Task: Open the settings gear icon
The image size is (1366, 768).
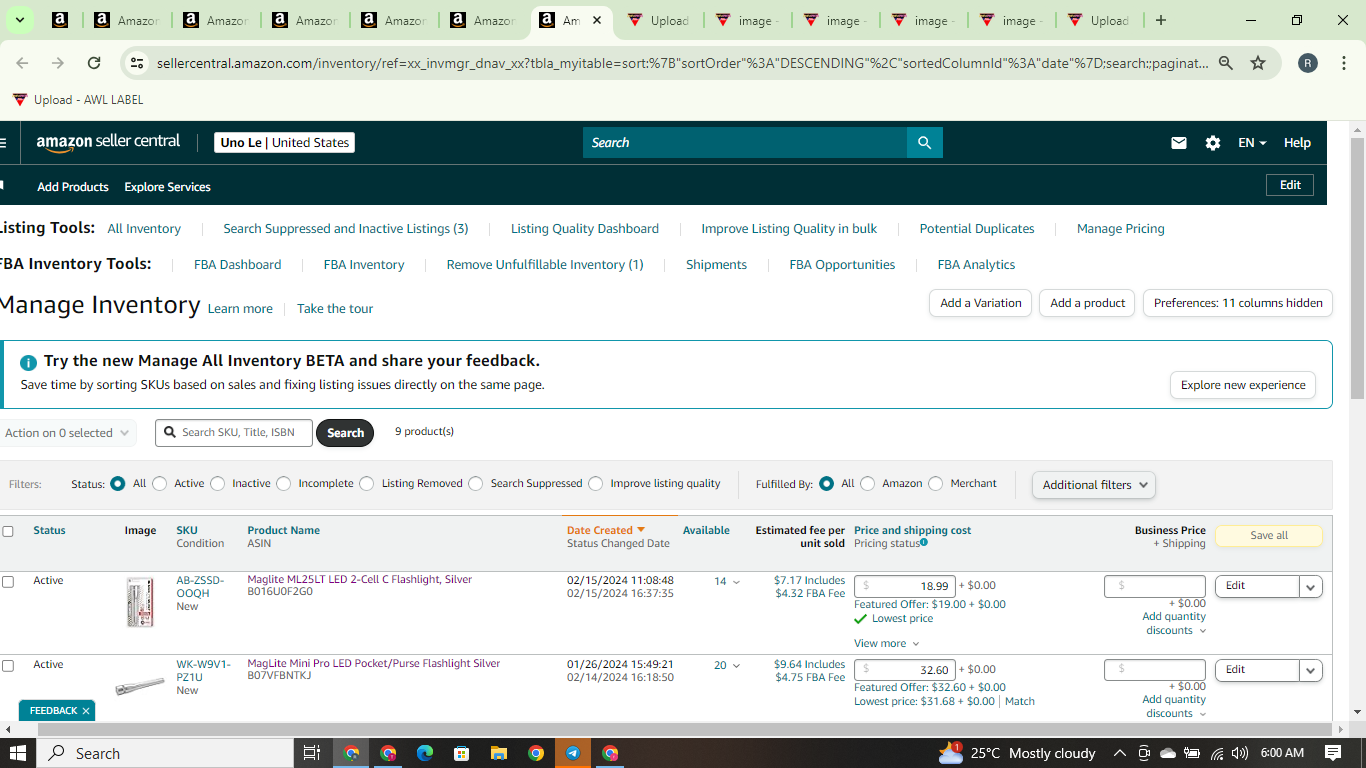Action: pyautogui.click(x=1213, y=143)
